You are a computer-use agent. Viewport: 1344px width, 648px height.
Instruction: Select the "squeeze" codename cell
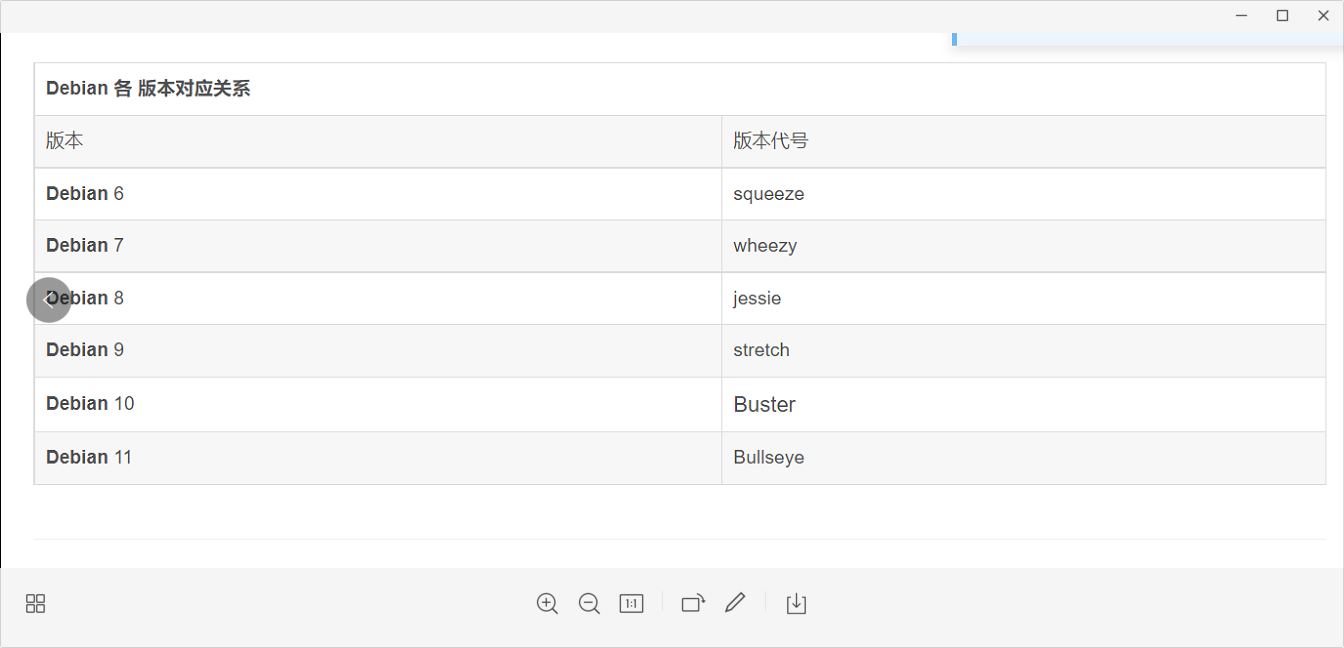click(1024, 194)
